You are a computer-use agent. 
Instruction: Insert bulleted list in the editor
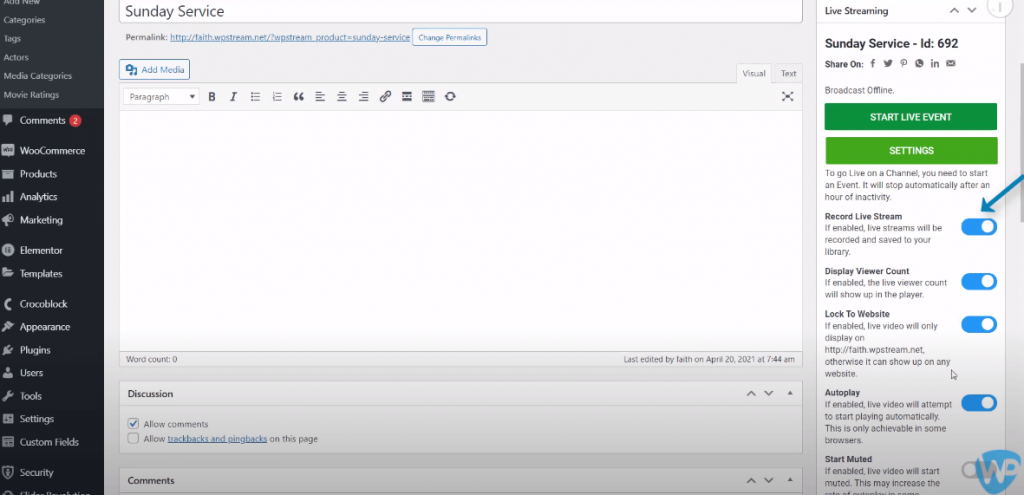pyautogui.click(x=255, y=97)
